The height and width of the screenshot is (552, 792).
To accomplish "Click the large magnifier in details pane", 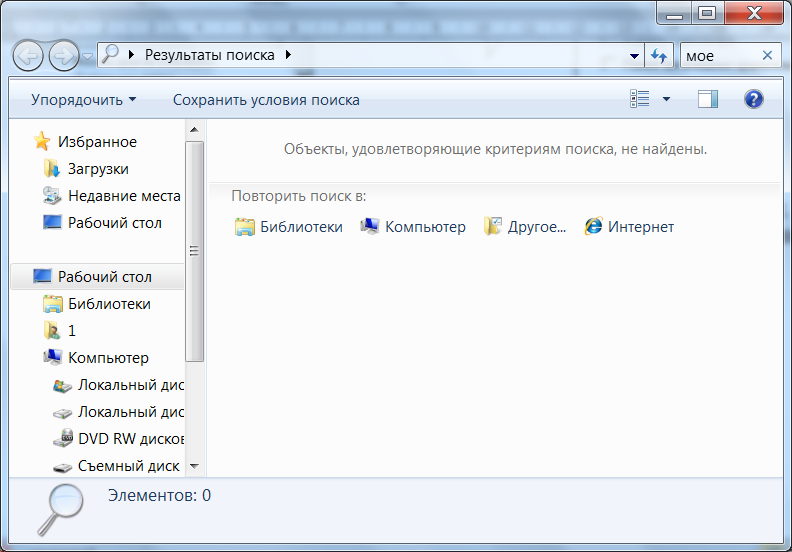I will [60, 510].
